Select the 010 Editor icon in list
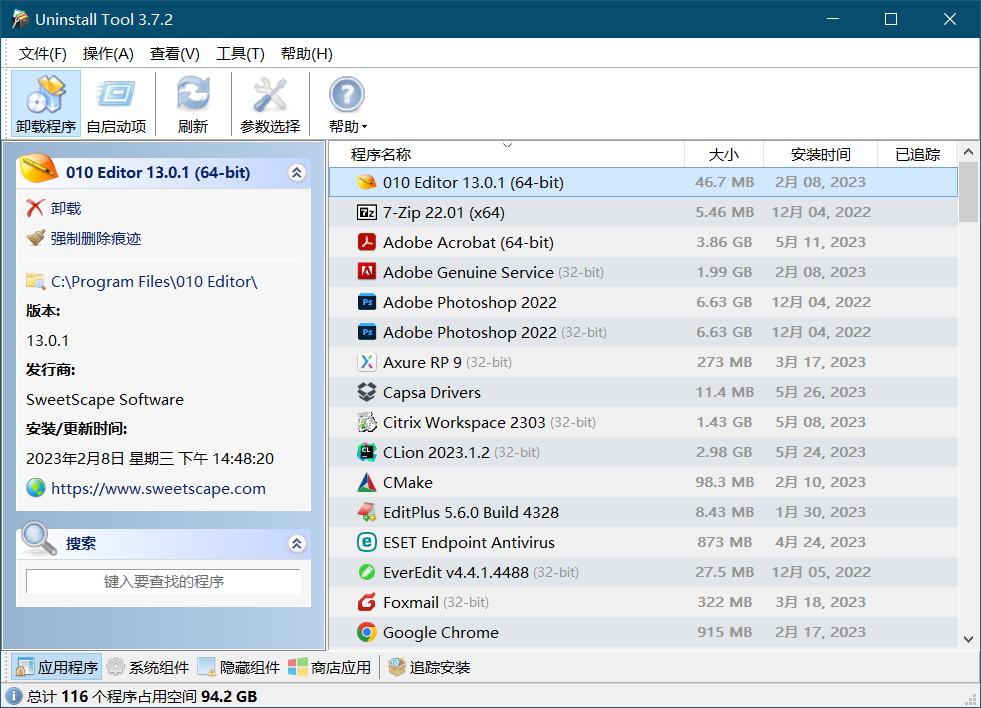The height and width of the screenshot is (708, 981). (367, 182)
